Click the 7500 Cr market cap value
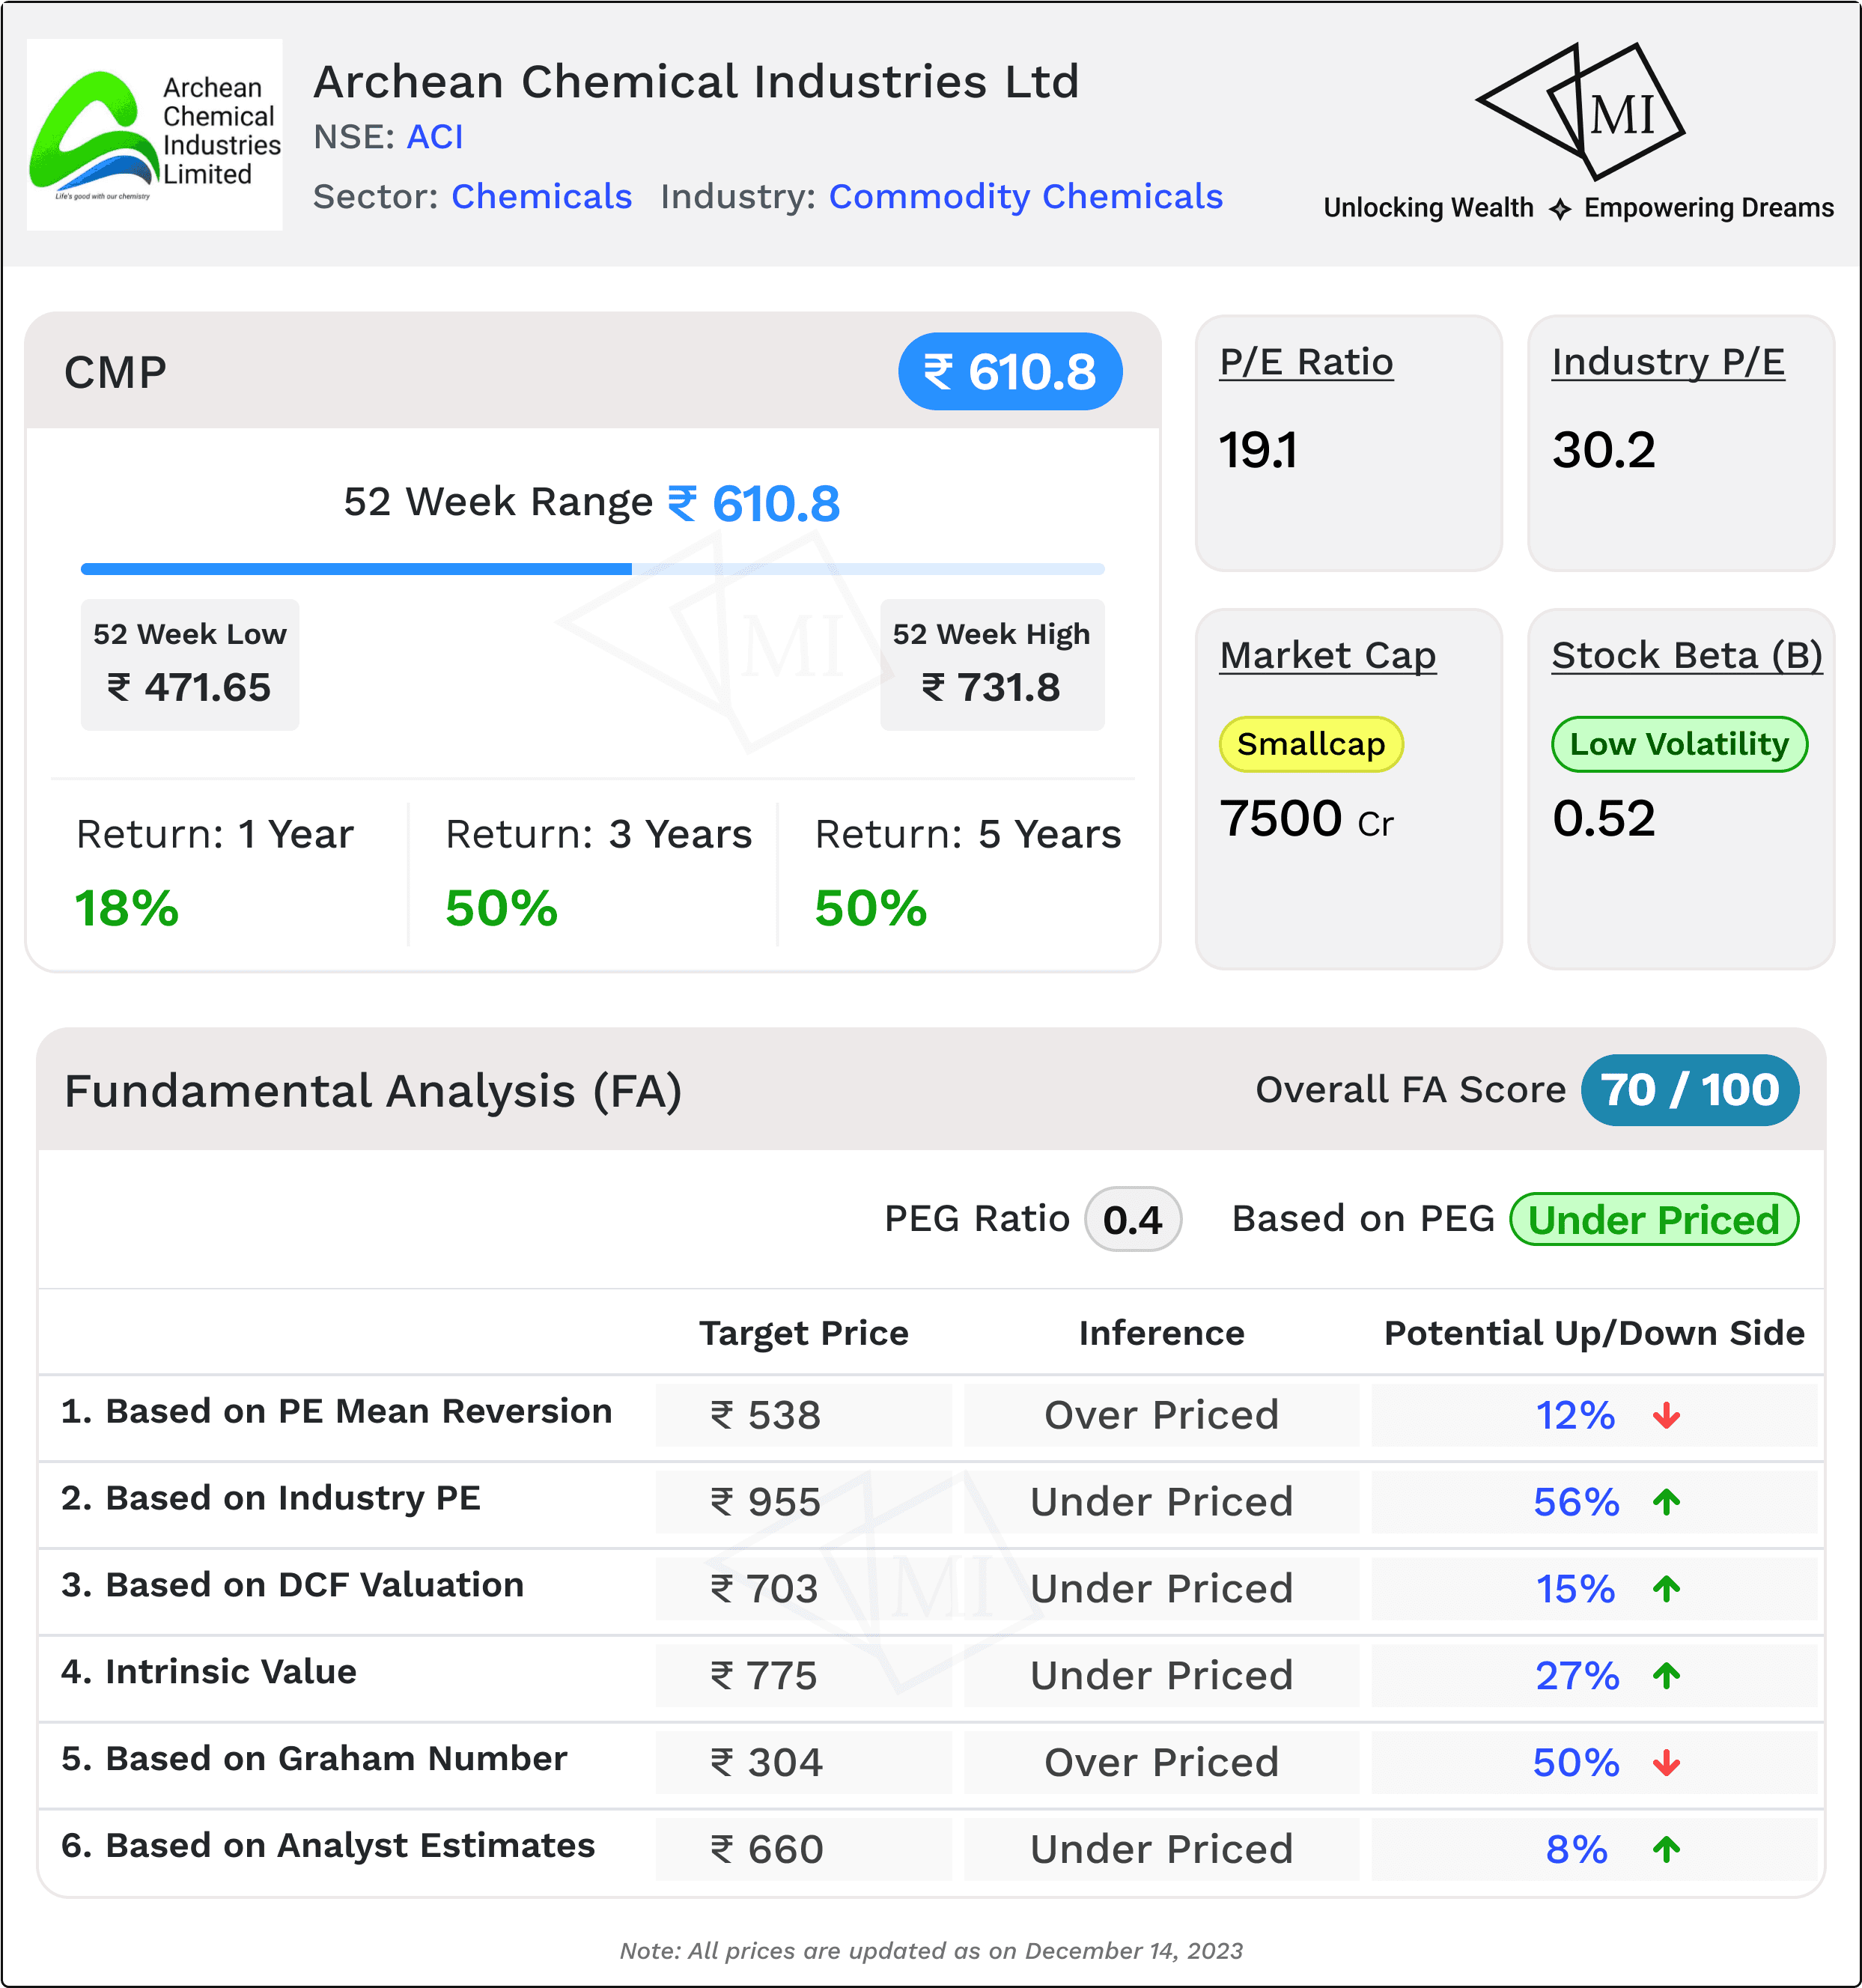1862x1988 pixels. tap(1306, 819)
